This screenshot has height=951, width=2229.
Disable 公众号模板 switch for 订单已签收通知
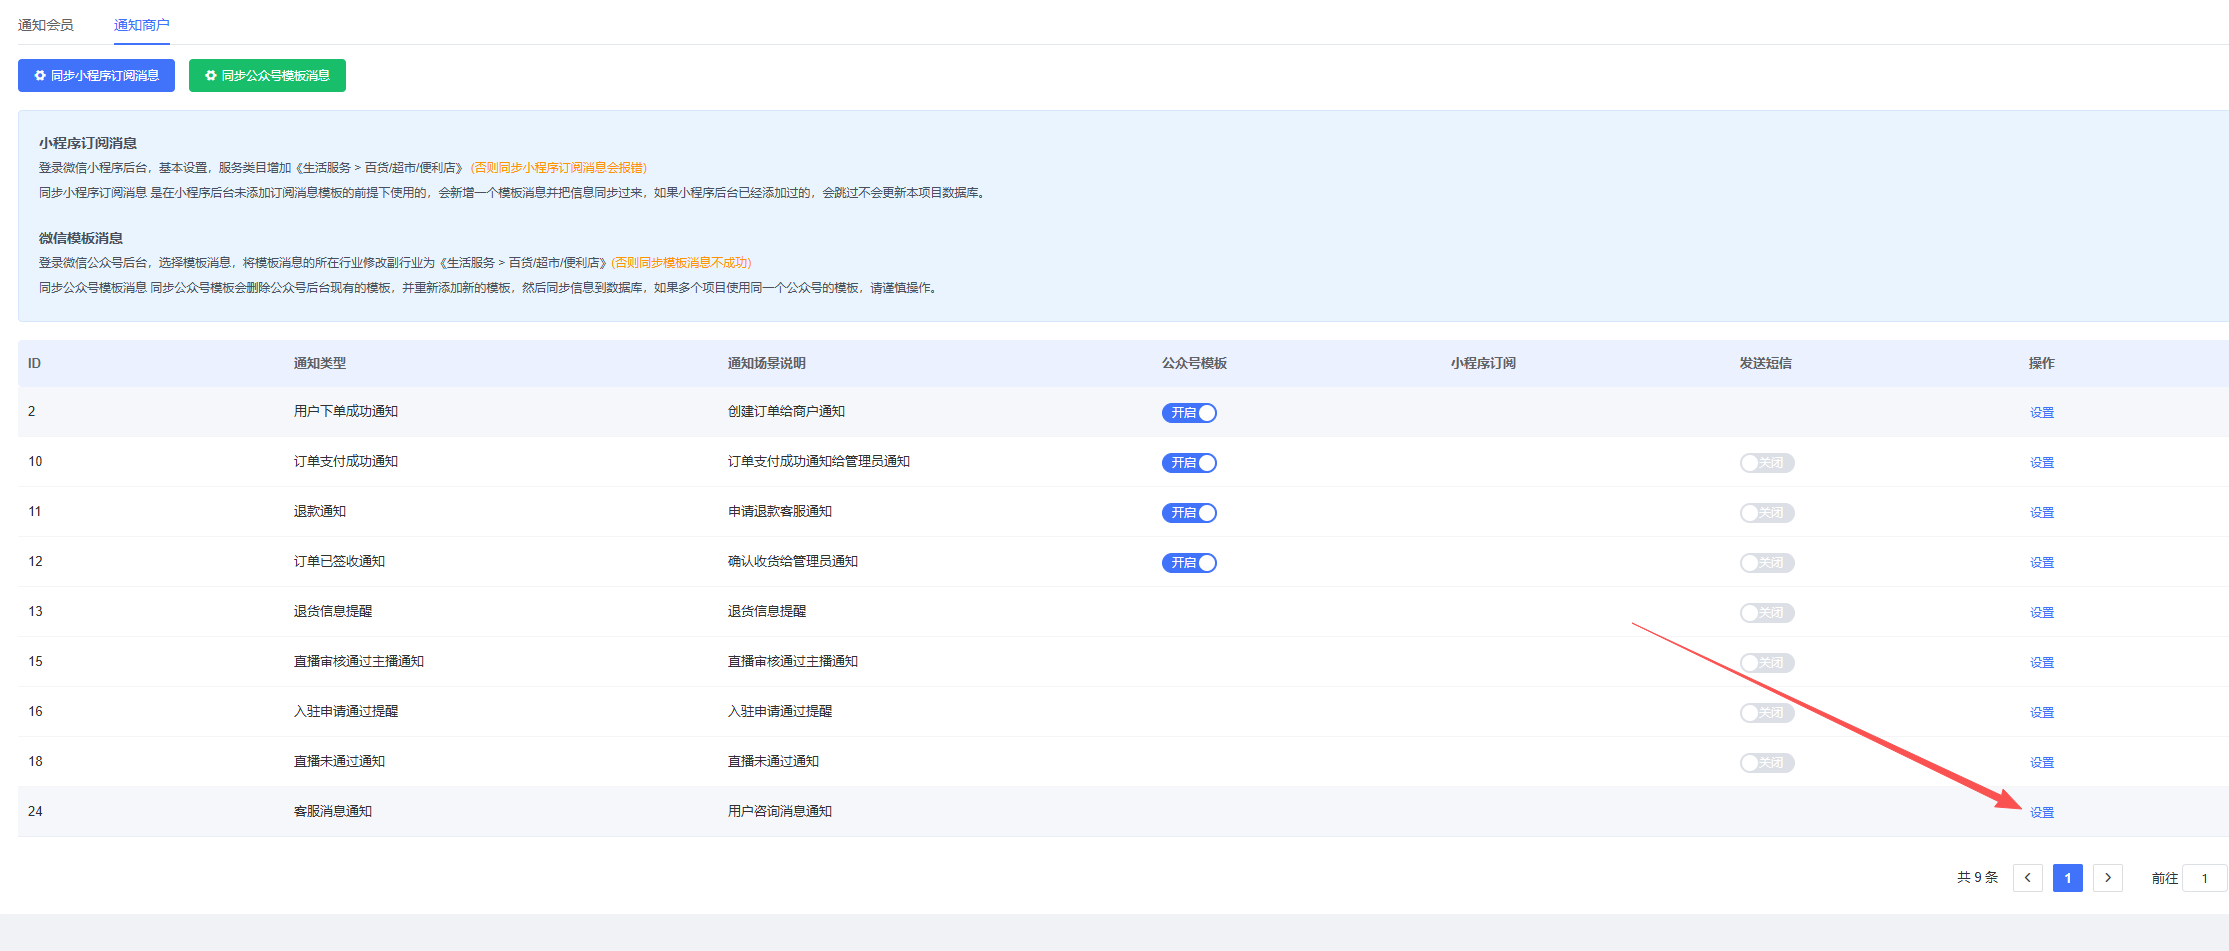pos(1189,563)
